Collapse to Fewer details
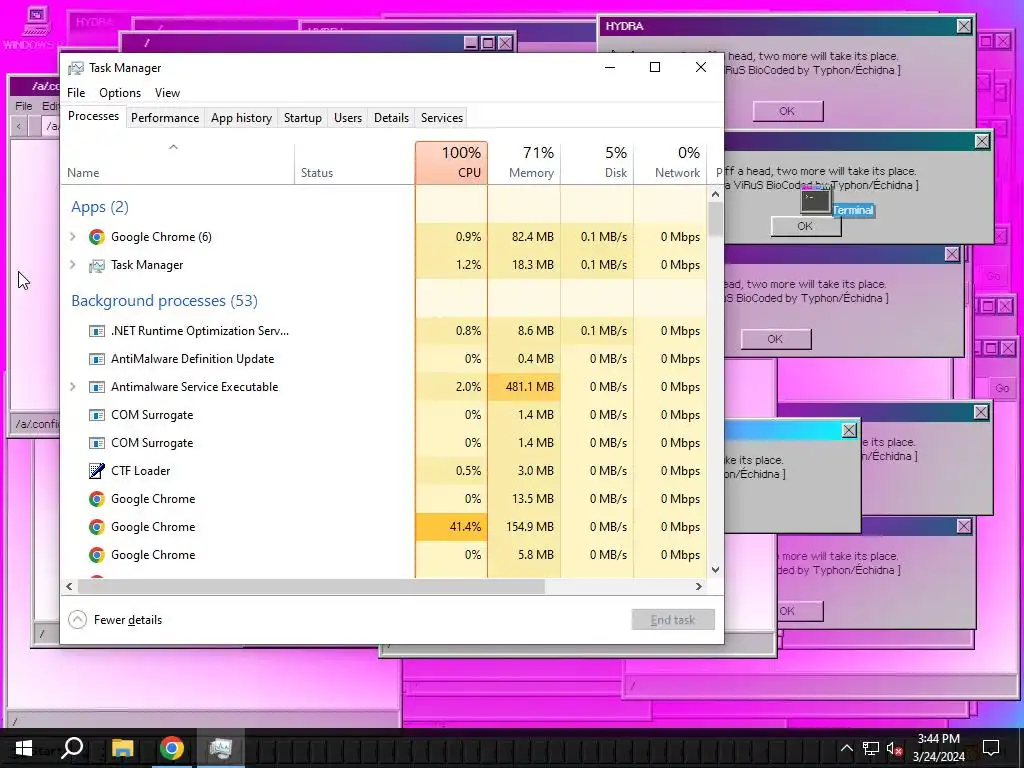Viewport: 1024px width, 768px height. [x=115, y=620]
